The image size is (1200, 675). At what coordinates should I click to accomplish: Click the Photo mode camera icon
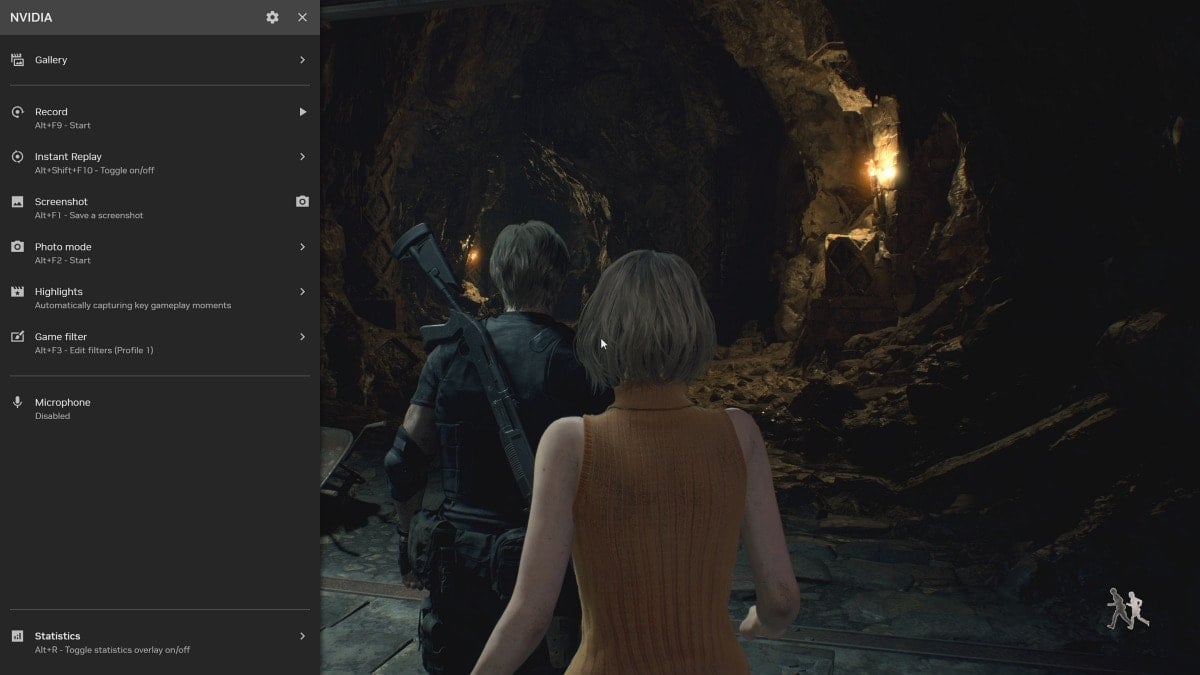(17, 247)
